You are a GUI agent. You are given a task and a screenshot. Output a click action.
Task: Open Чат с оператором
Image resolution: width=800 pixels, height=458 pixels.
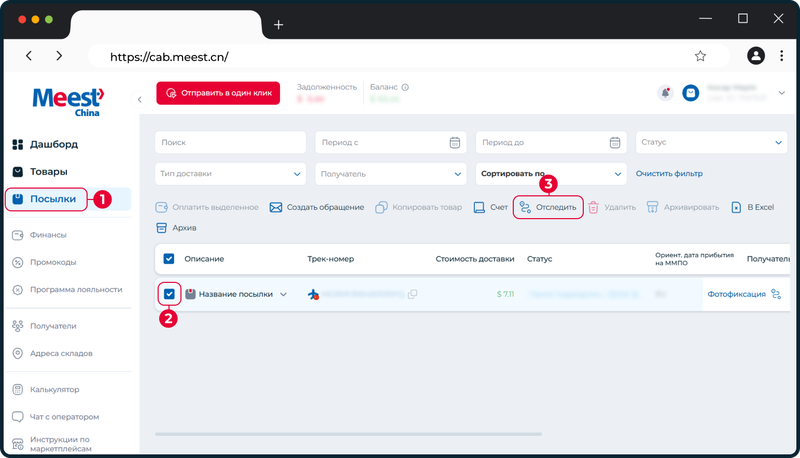click(x=55, y=417)
